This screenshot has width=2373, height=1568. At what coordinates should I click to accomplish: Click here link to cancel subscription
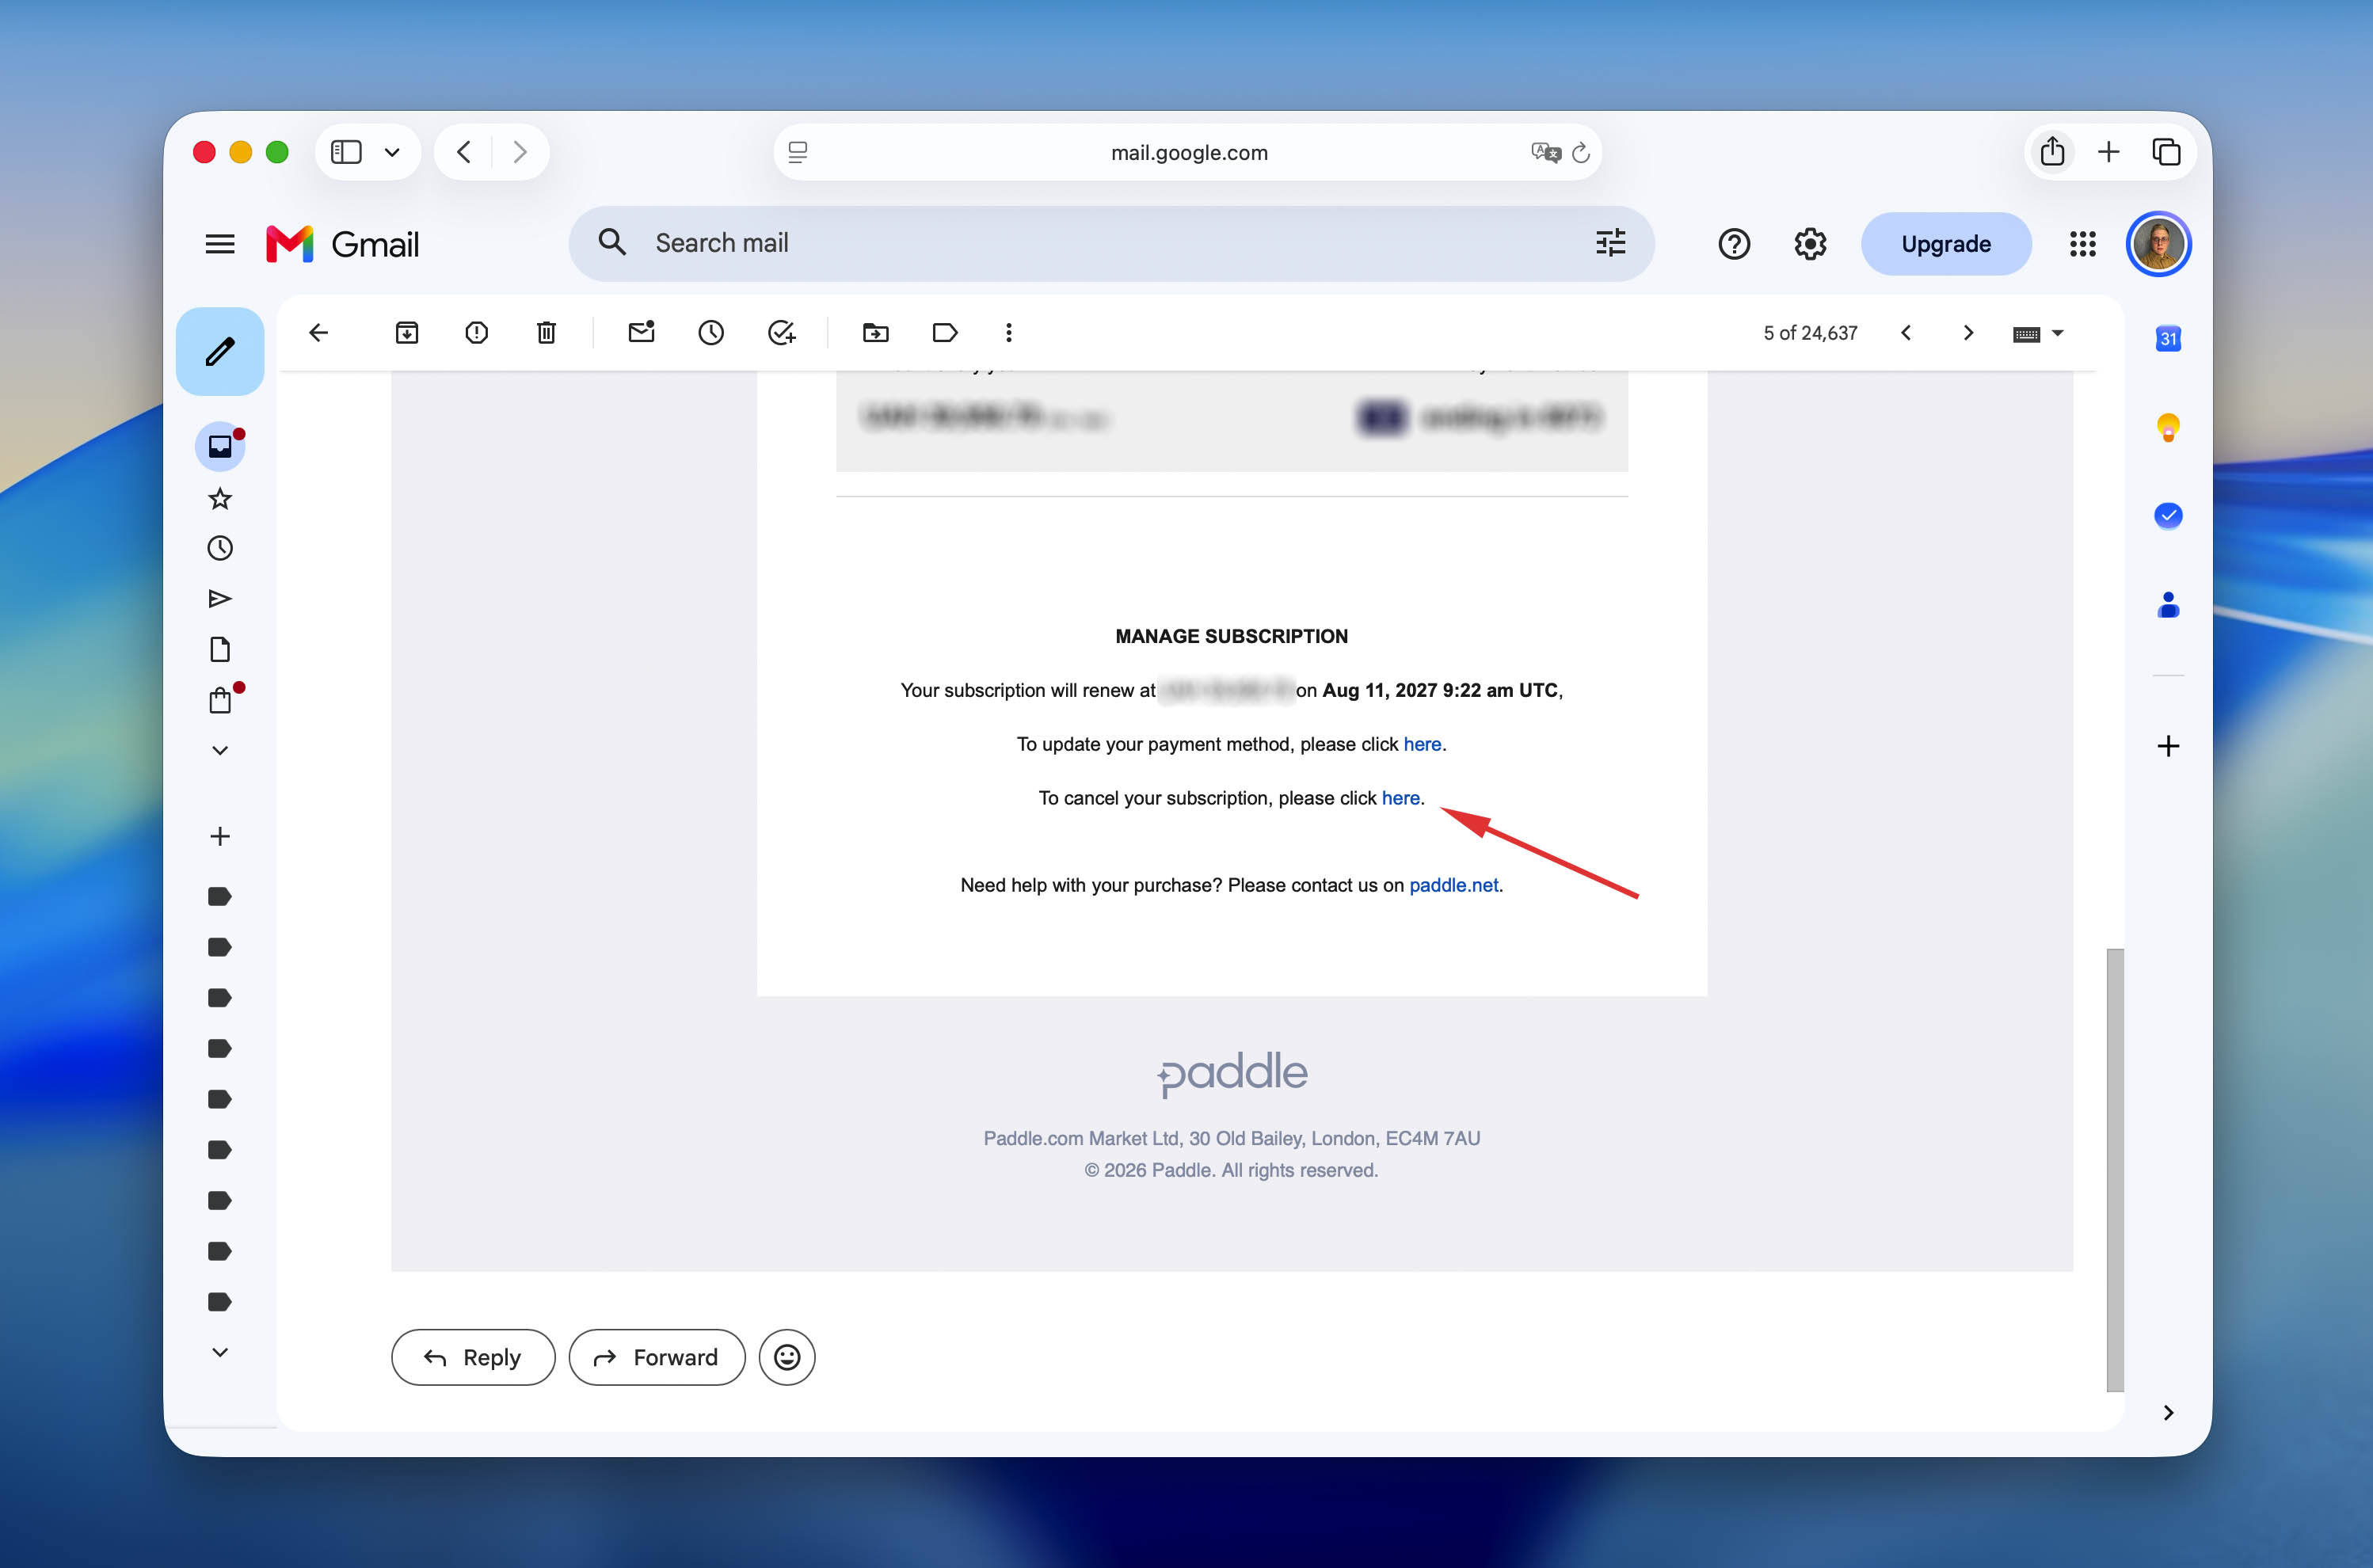[1400, 798]
